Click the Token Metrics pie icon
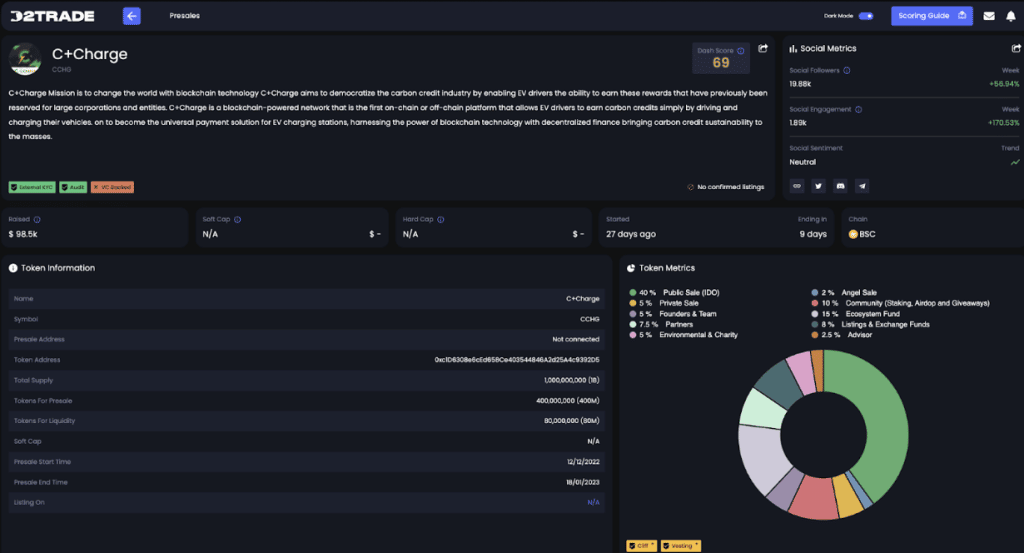Screen dimensions: 1024x553 pos(631,268)
